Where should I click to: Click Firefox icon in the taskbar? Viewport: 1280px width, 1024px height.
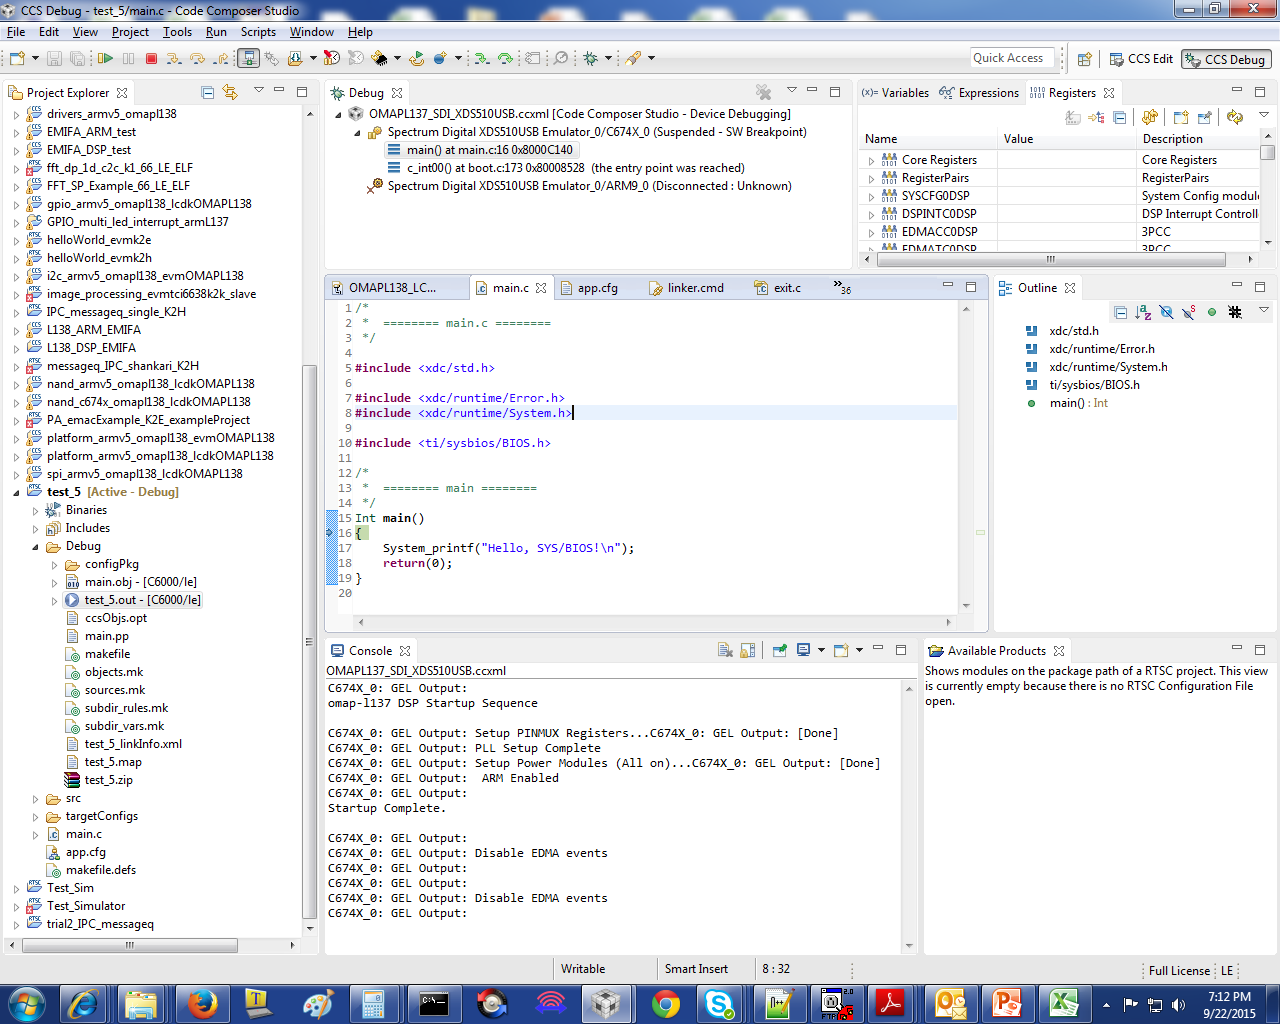coord(203,1003)
